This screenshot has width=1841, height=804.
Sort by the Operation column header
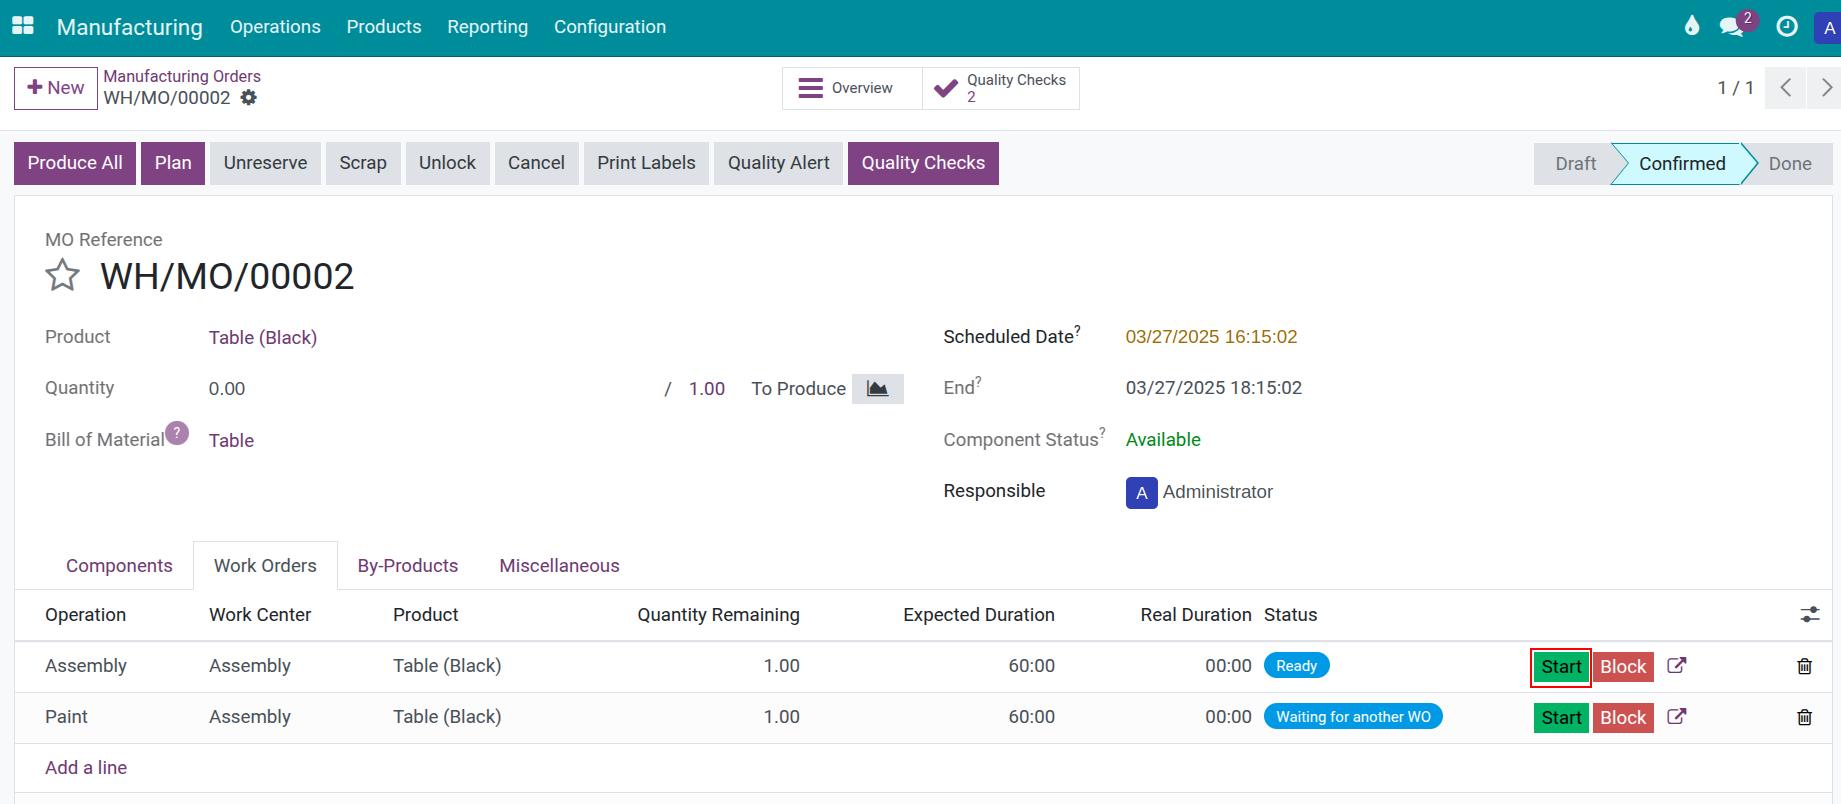[85, 615]
